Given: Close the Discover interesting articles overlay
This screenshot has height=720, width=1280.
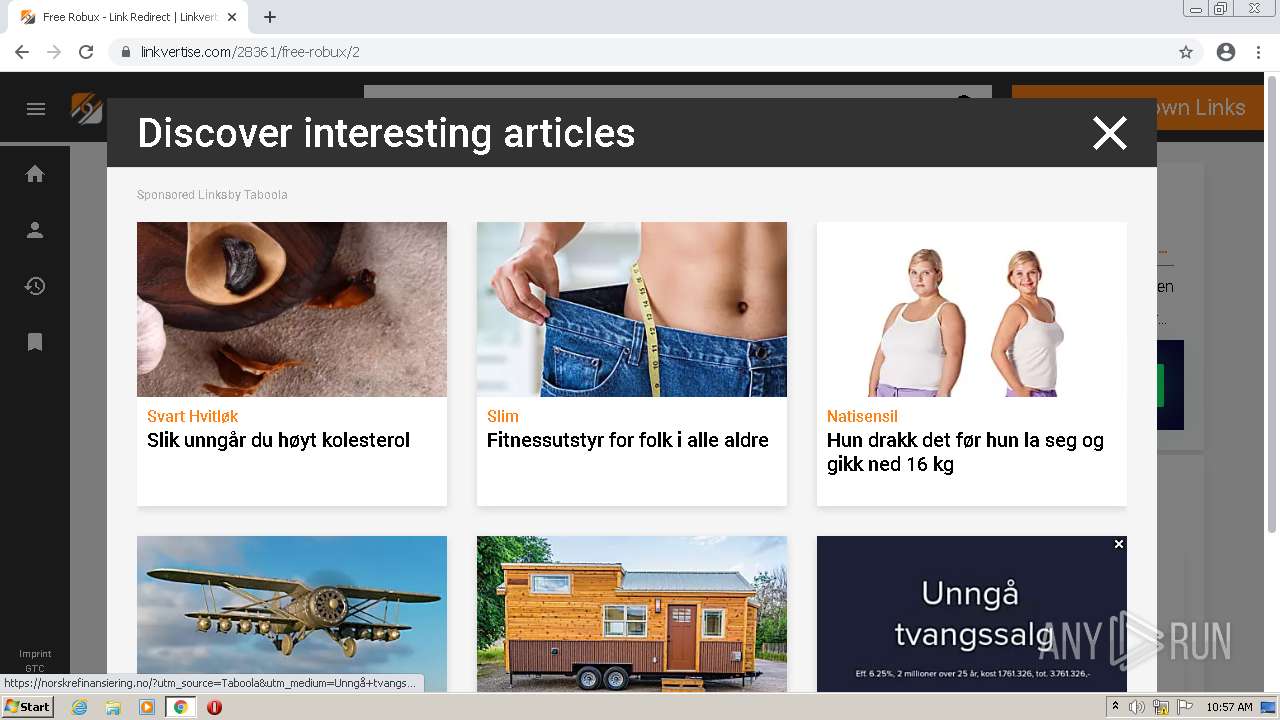Looking at the screenshot, I should pos(1109,133).
